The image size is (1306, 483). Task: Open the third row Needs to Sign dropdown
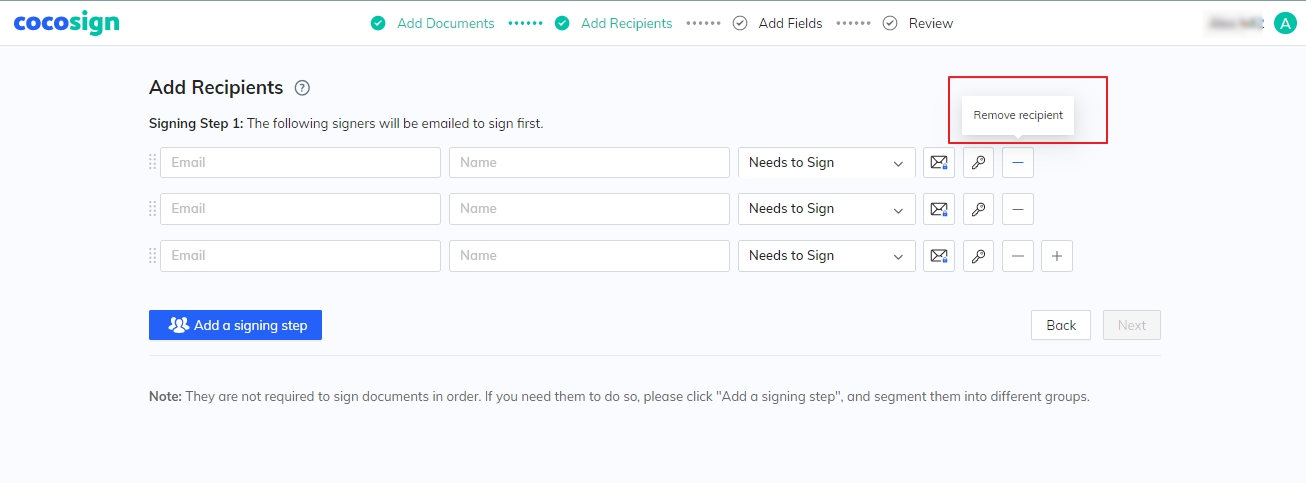(827, 256)
